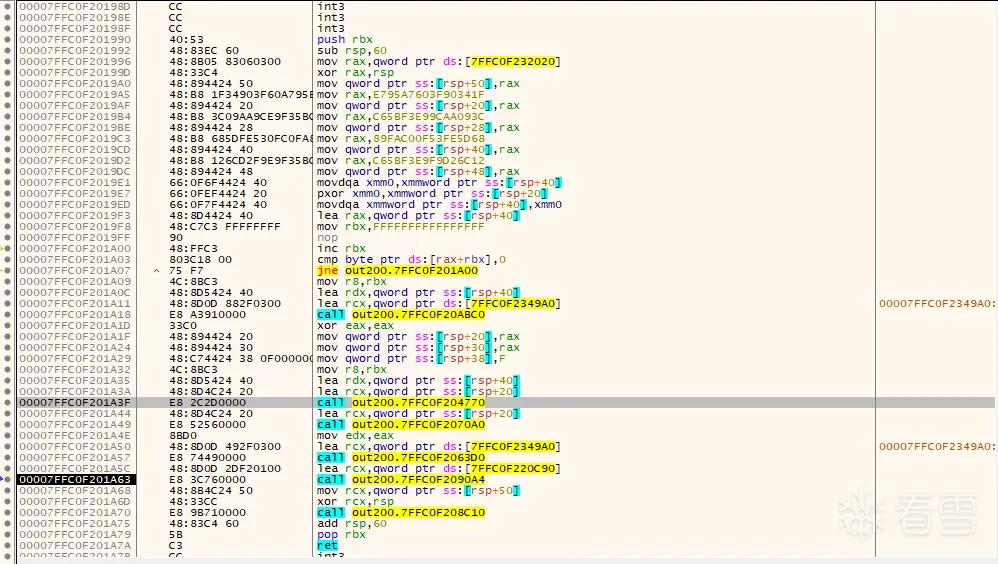
Task: Click the call out200.7FFC0F2070A0 instruction
Action: [401, 425]
